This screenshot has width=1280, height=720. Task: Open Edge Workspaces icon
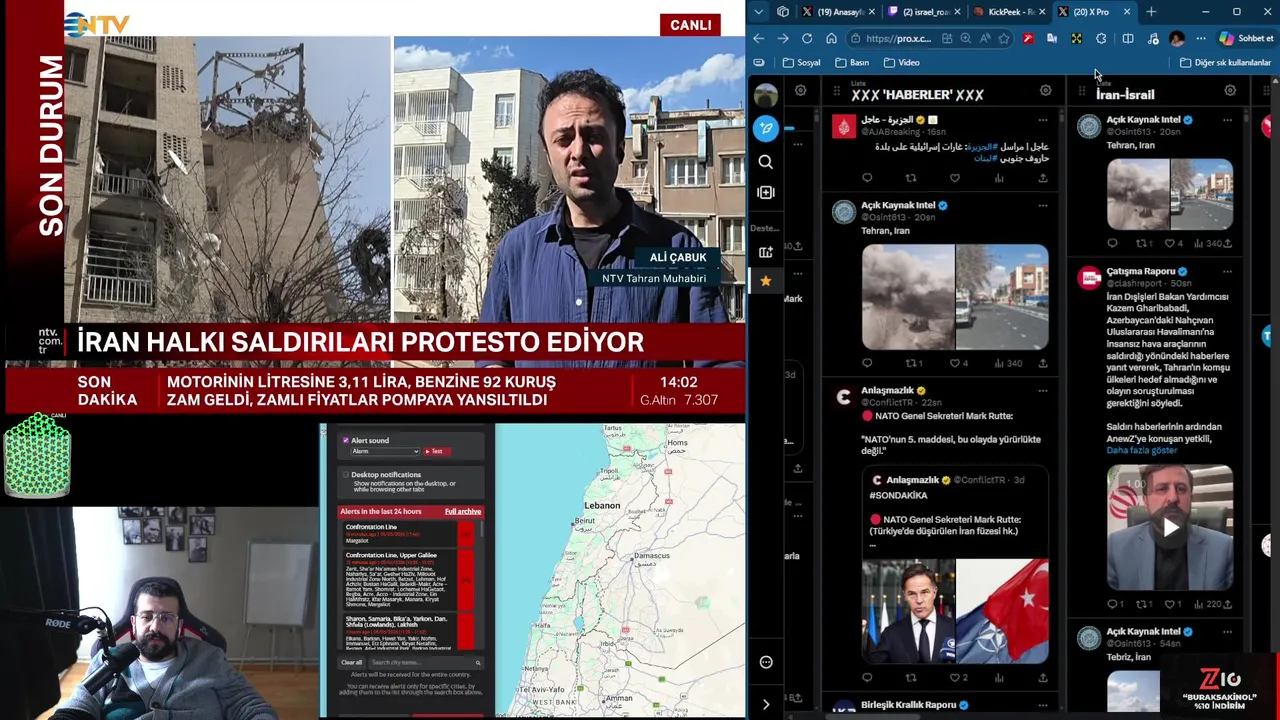pos(783,12)
